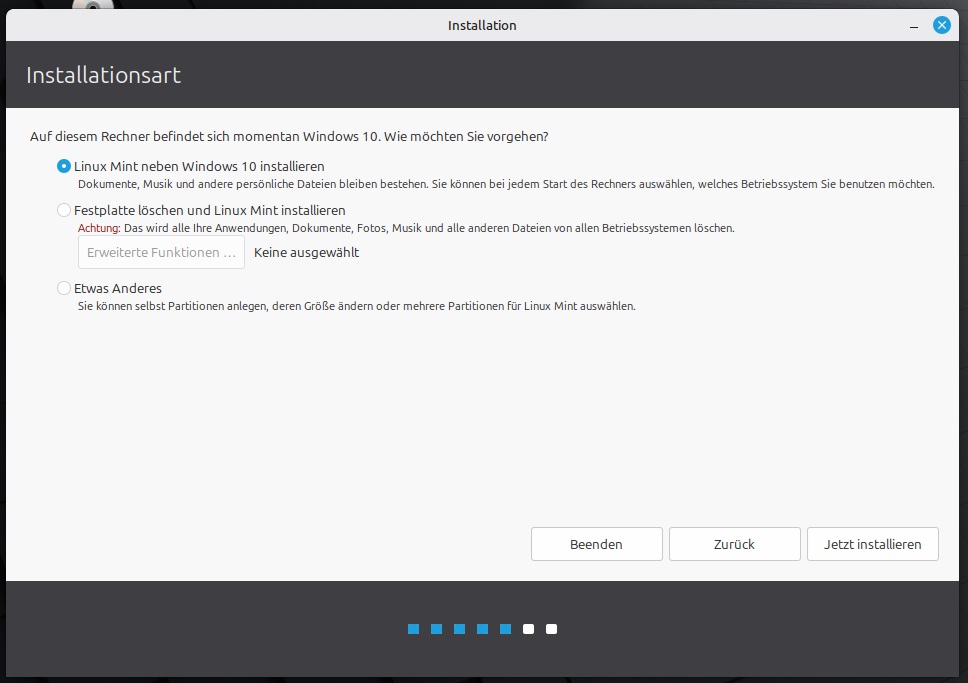Click the "Keine ausgewählt" label
The height and width of the screenshot is (683, 968).
[306, 252]
